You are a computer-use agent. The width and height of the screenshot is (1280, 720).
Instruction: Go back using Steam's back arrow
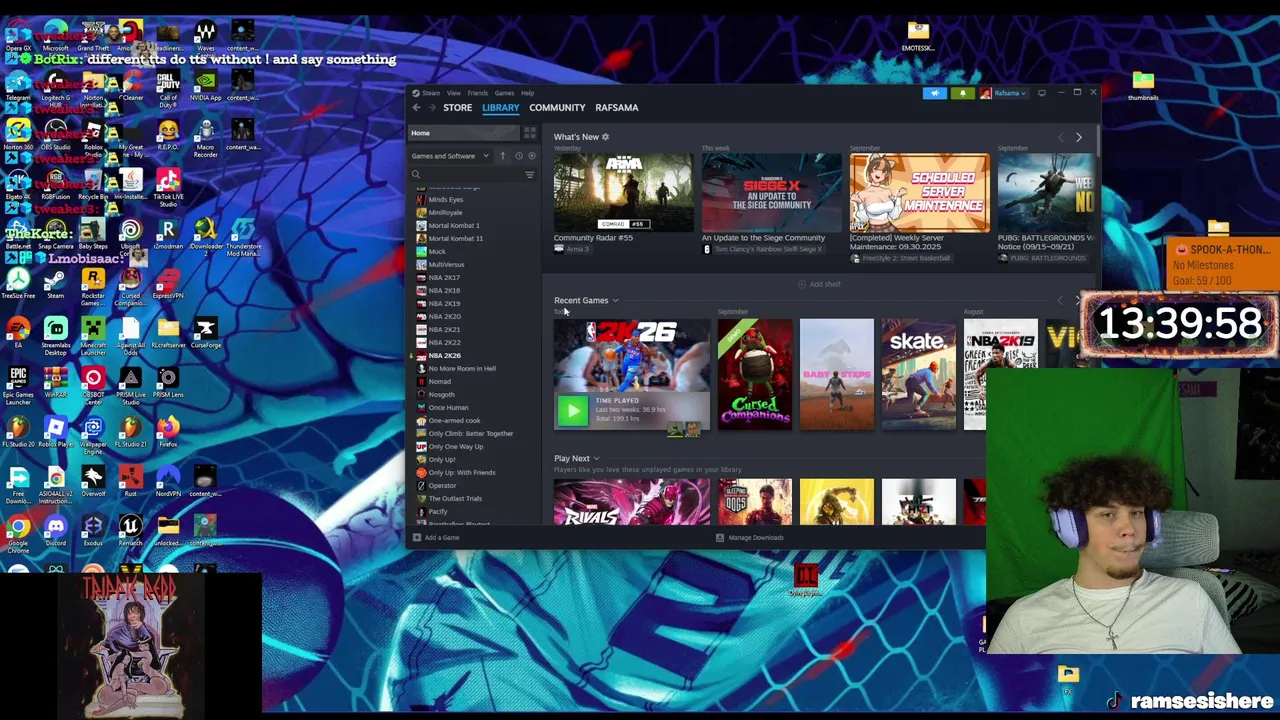click(x=417, y=108)
